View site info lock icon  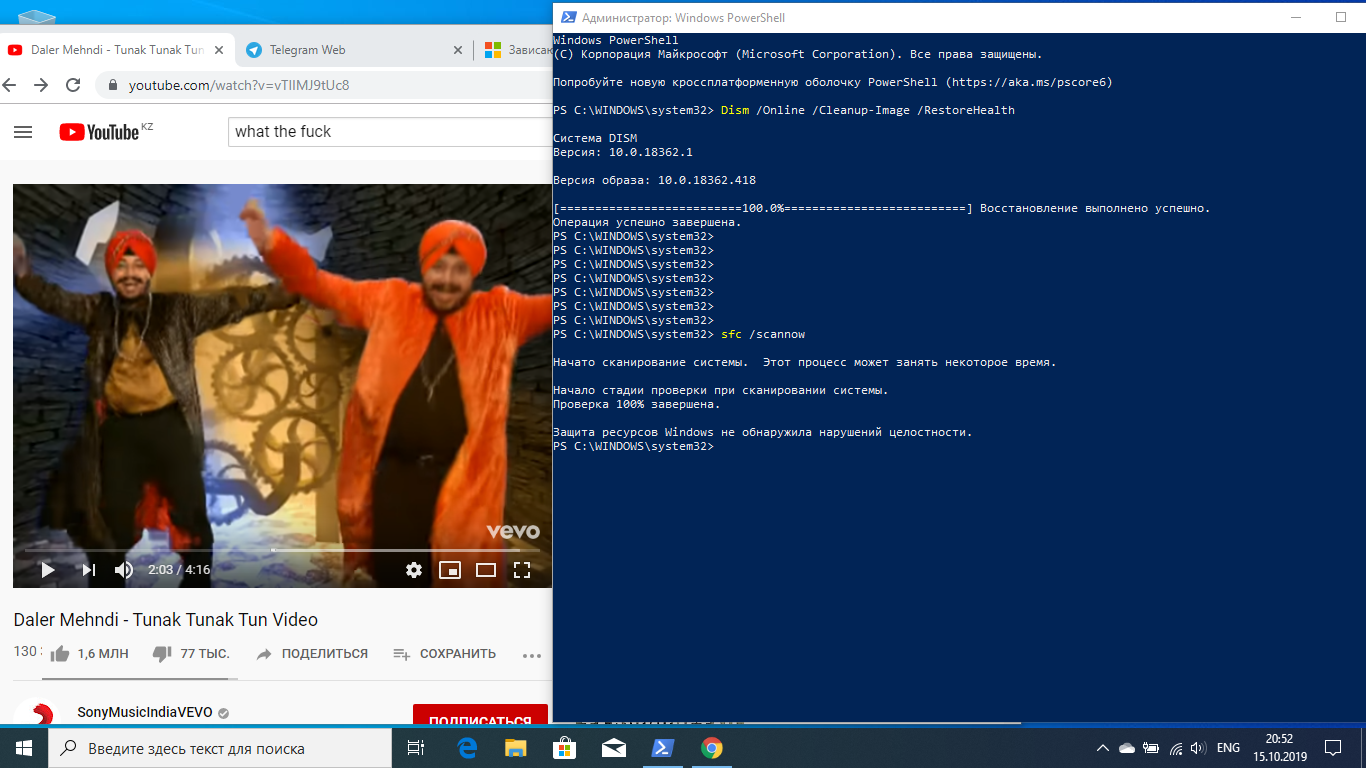[x=112, y=85]
